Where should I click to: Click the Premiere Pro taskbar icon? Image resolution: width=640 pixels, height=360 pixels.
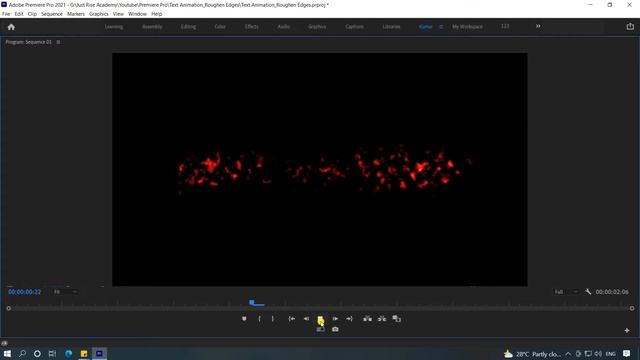(x=99, y=353)
